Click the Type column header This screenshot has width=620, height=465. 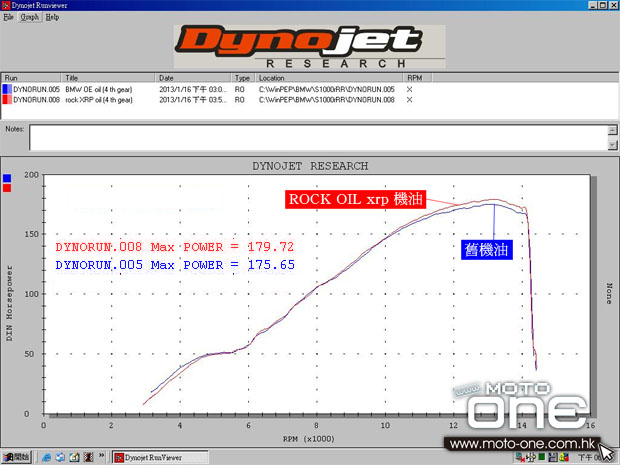tap(243, 78)
